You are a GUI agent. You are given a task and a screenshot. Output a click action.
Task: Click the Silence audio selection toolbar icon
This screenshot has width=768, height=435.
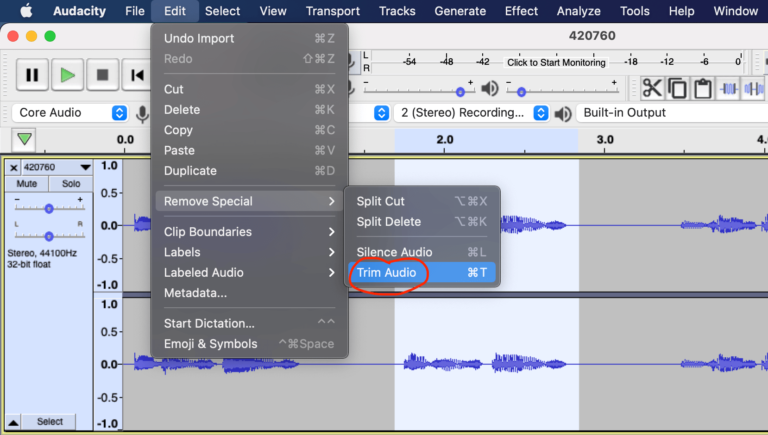(x=753, y=89)
